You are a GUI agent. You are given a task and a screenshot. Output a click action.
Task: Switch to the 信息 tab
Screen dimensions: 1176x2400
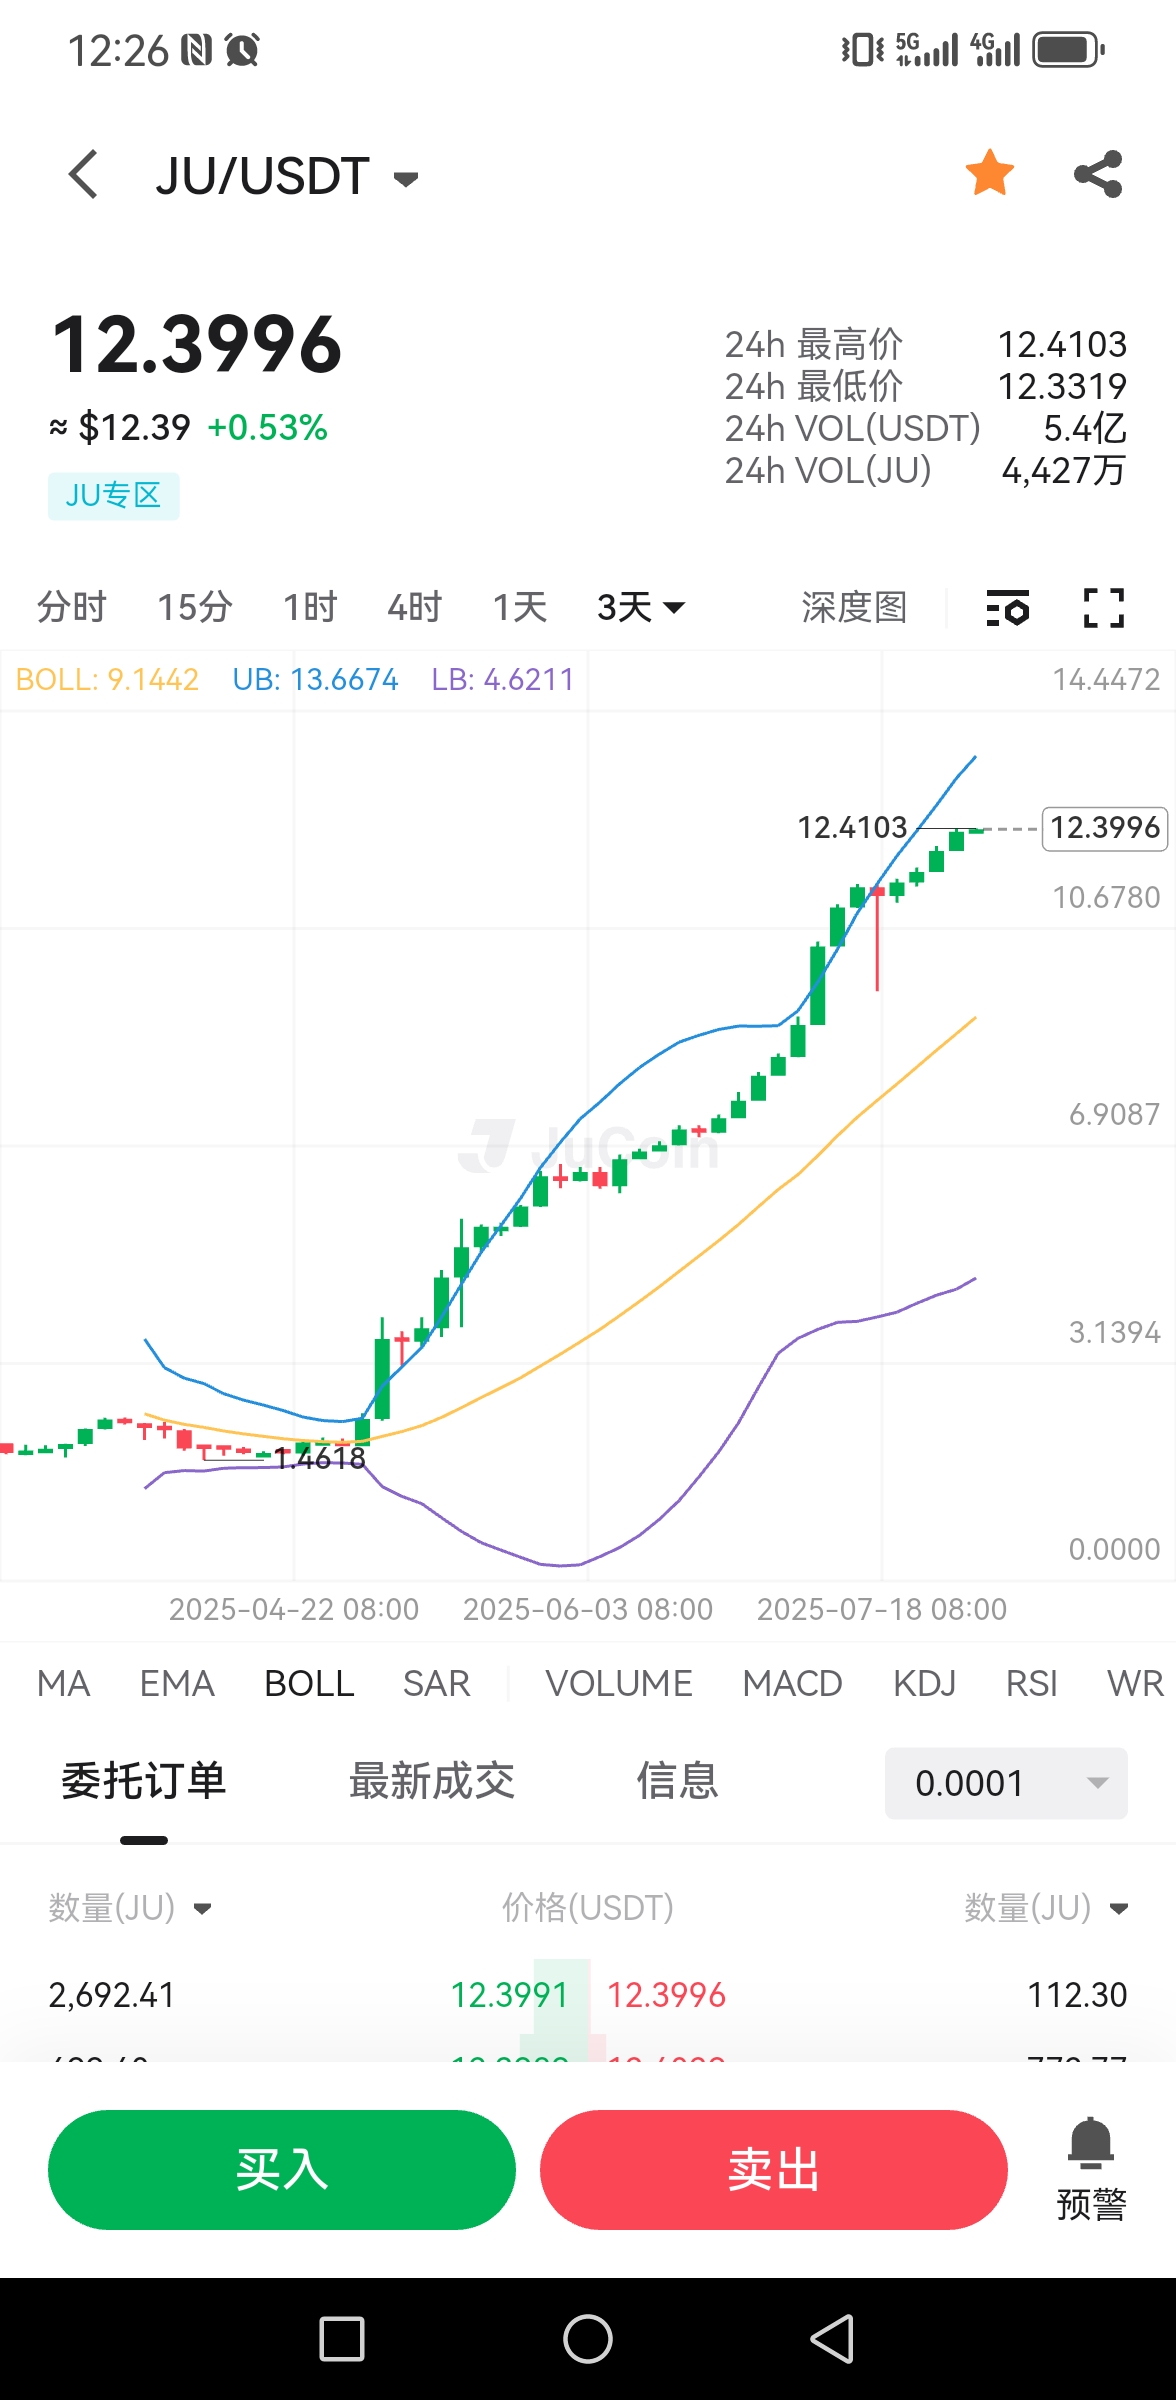pyautogui.click(x=678, y=1782)
